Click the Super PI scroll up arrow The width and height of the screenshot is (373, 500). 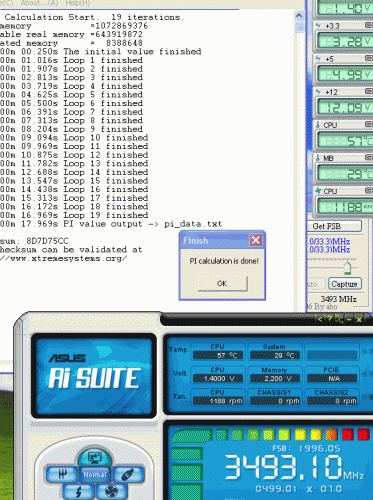point(299,15)
